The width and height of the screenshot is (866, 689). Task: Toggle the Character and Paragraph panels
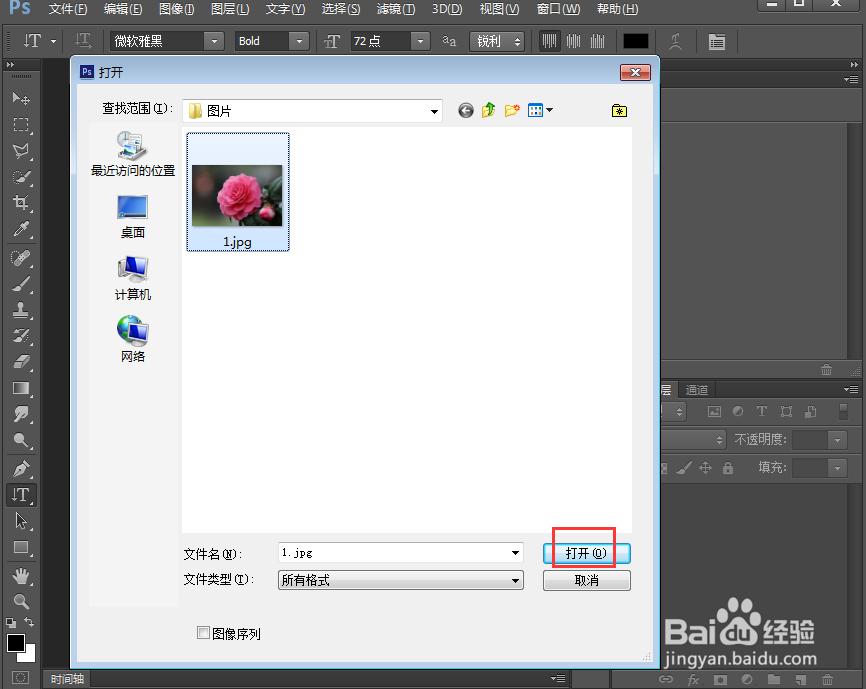[x=716, y=41]
